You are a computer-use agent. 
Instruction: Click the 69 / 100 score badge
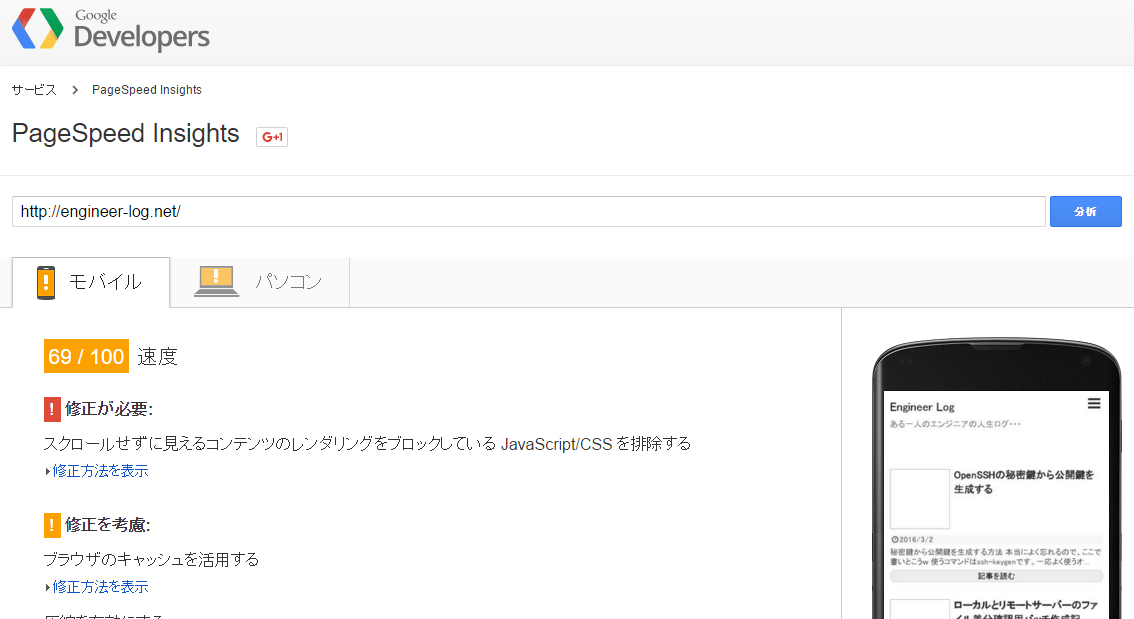tap(86, 356)
